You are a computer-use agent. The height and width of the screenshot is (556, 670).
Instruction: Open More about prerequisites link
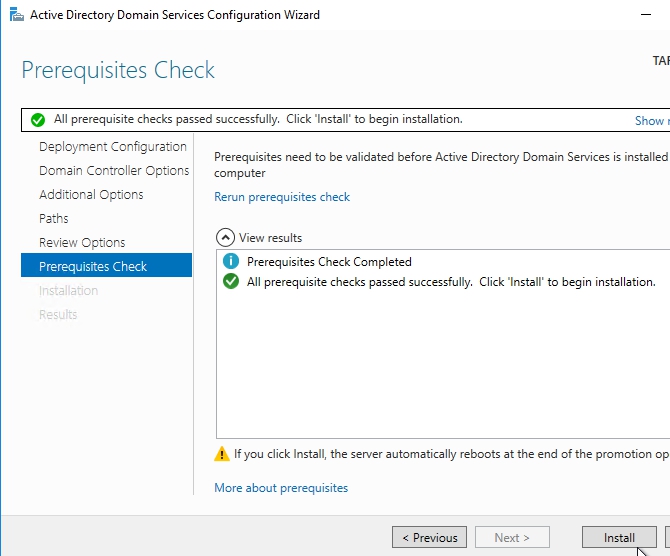coord(281,488)
